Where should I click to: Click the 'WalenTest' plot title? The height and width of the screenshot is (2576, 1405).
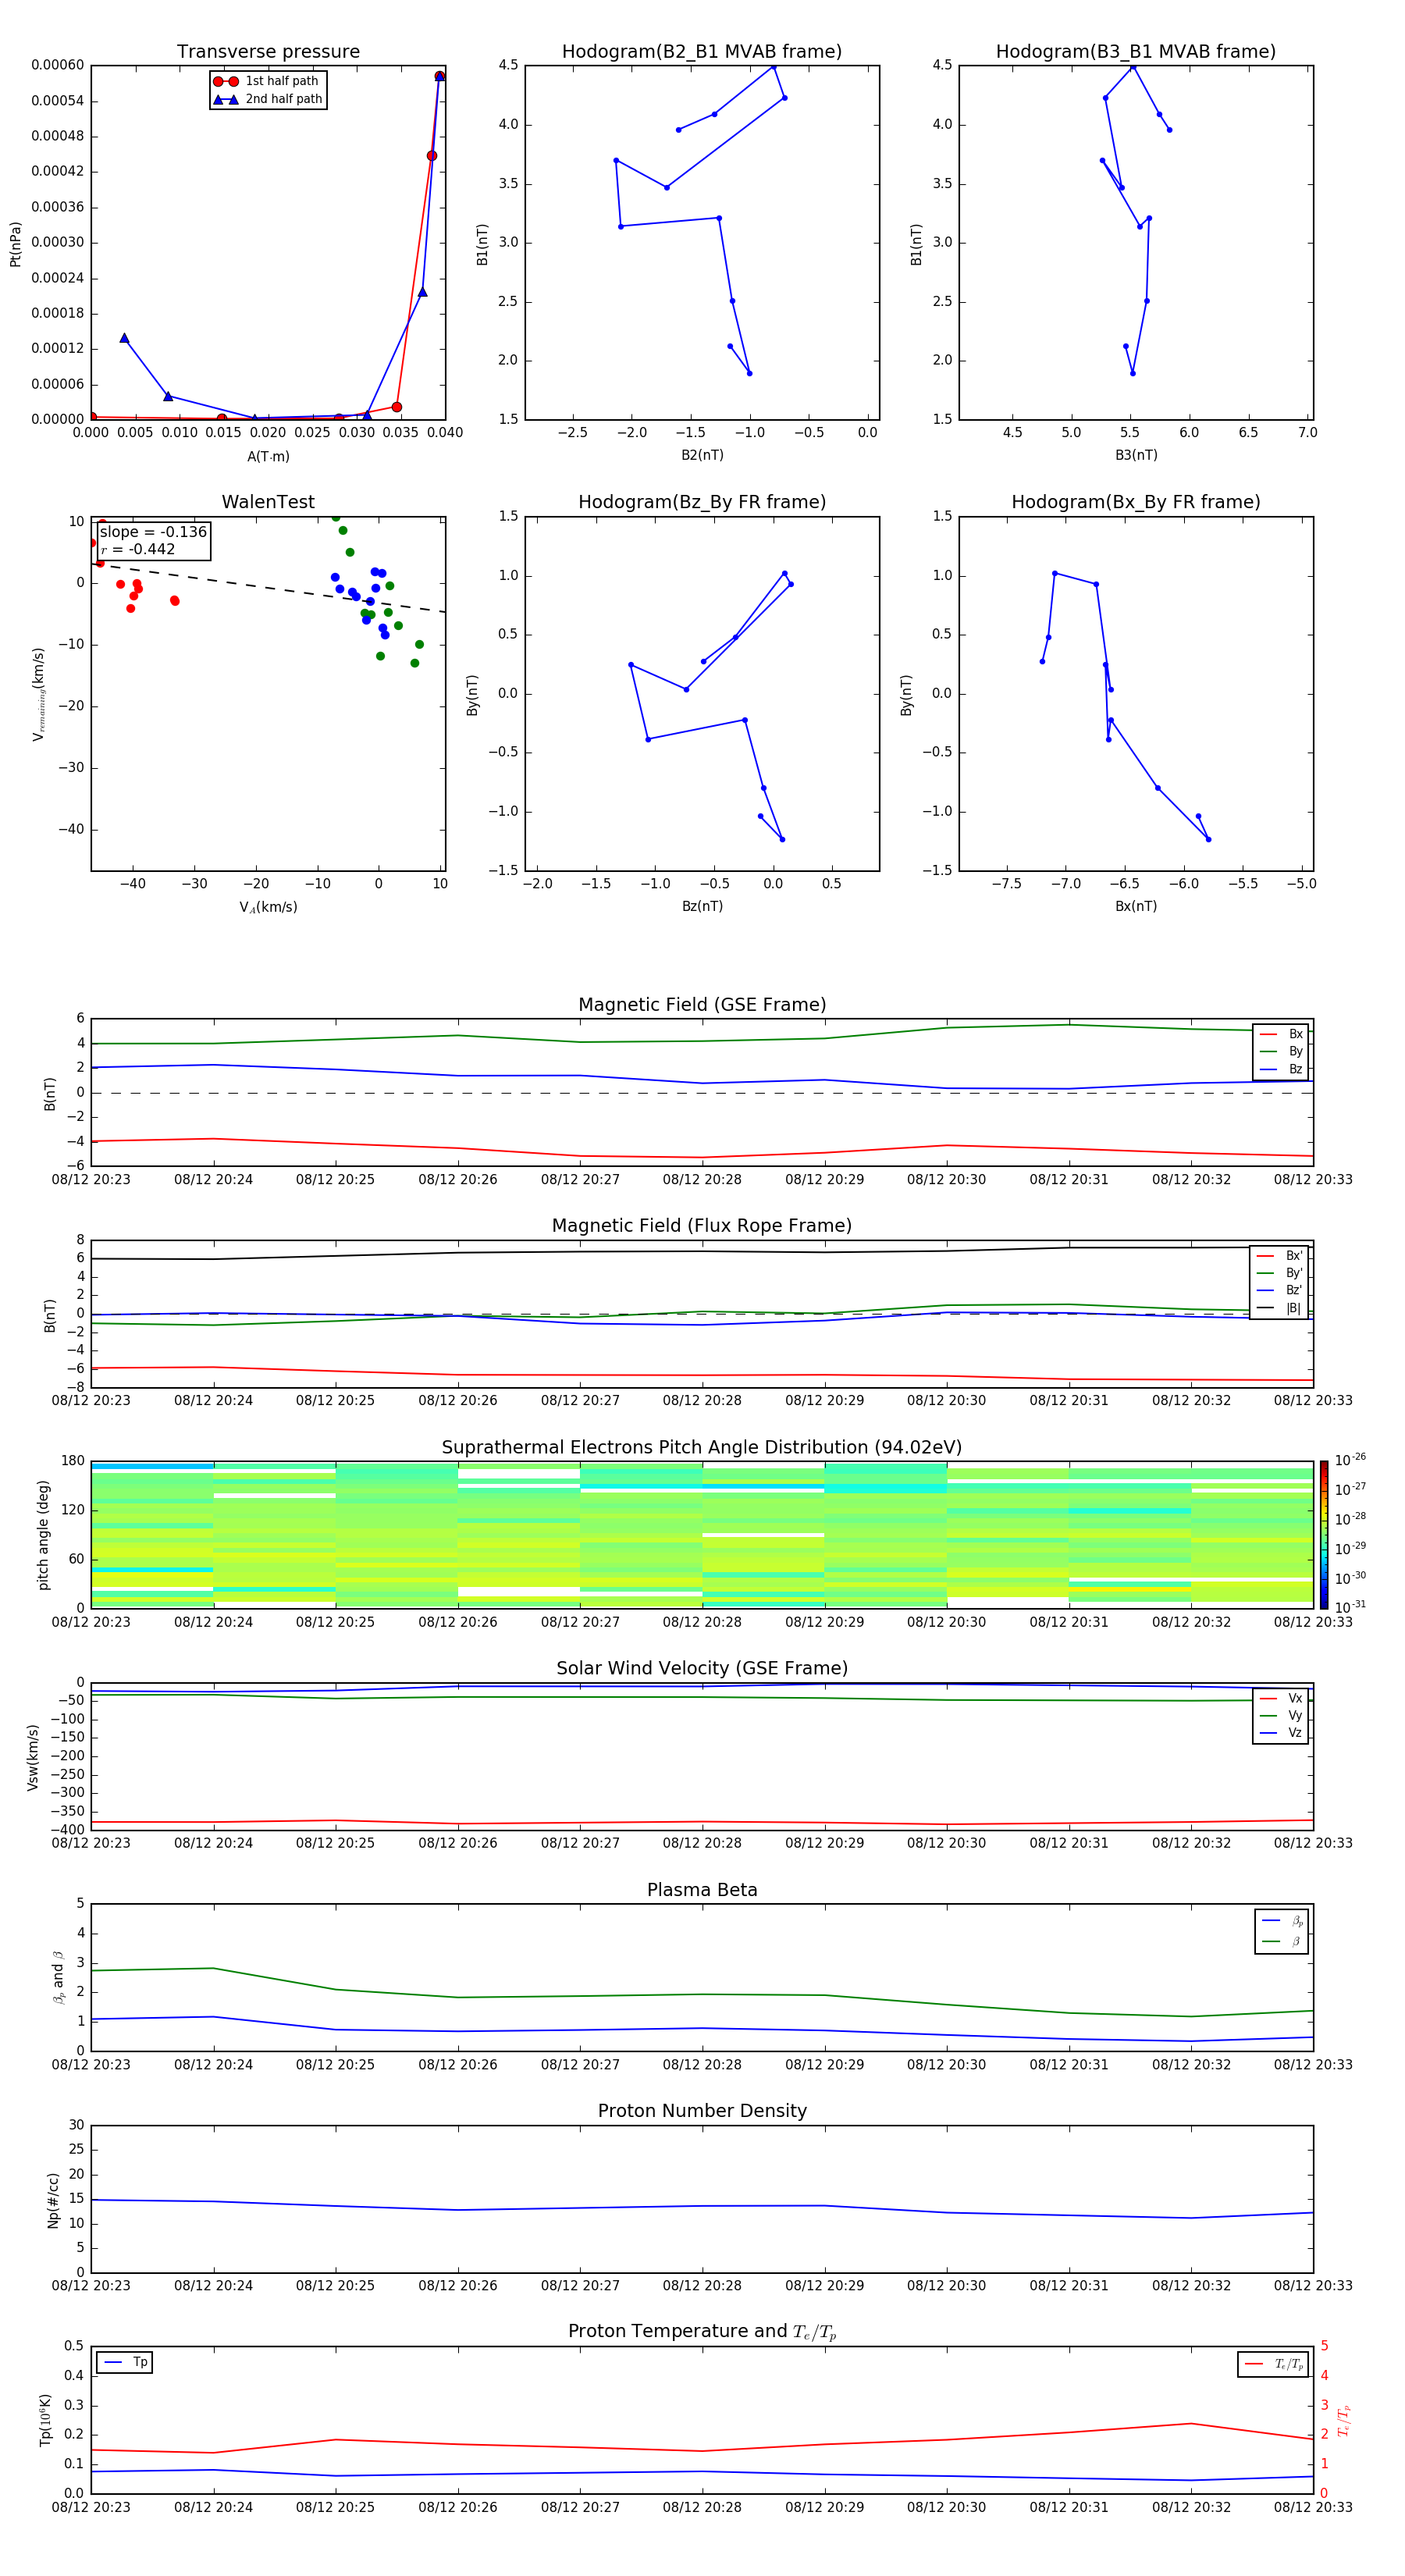[x=268, y=502]
